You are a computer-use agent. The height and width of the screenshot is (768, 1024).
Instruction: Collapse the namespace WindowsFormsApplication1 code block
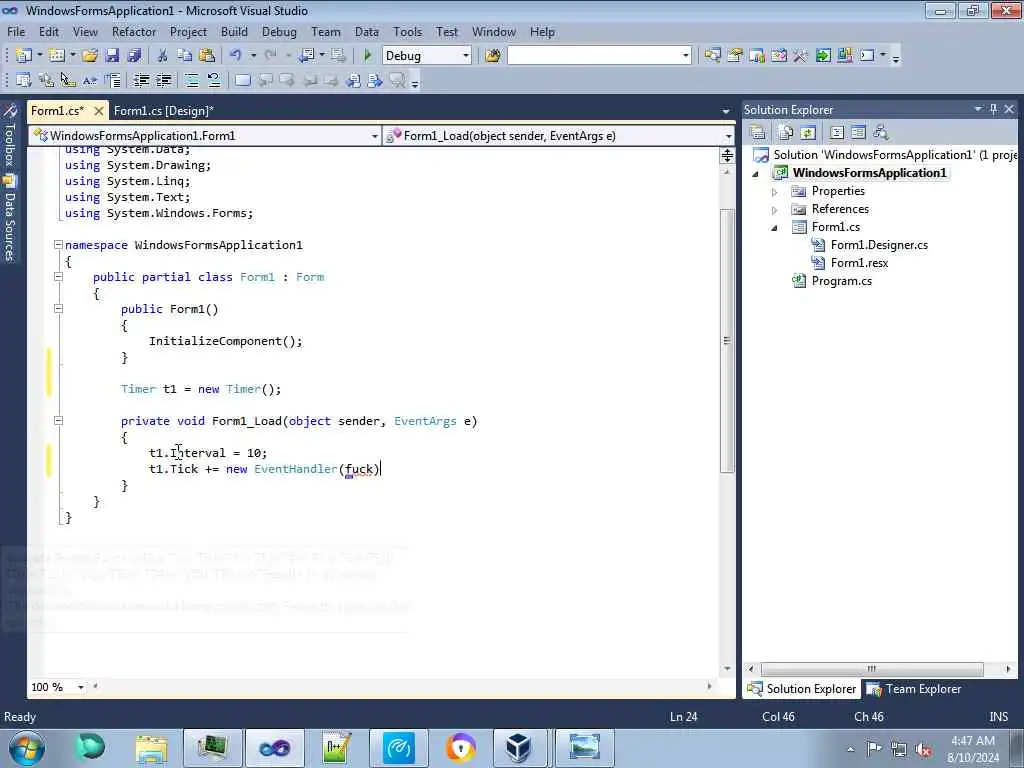pyautogui.click(x=58, y=245)
